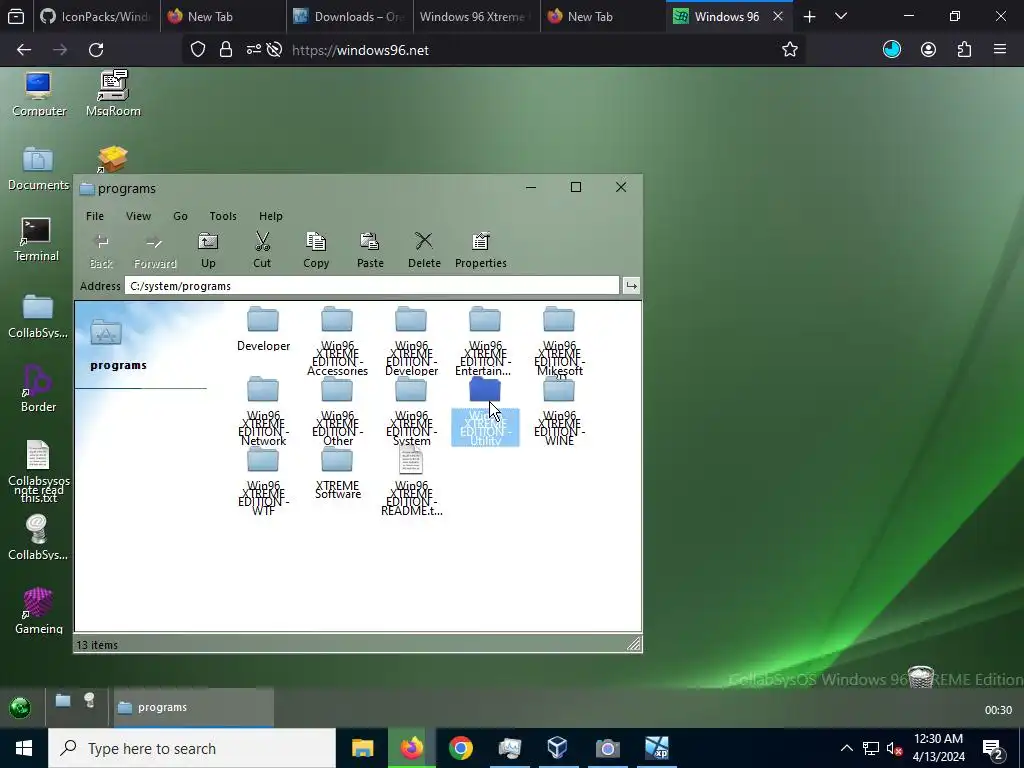Open Firefox account profile icon
The height and width of the screenshot is (768, 1024).
tap(928, 50)
